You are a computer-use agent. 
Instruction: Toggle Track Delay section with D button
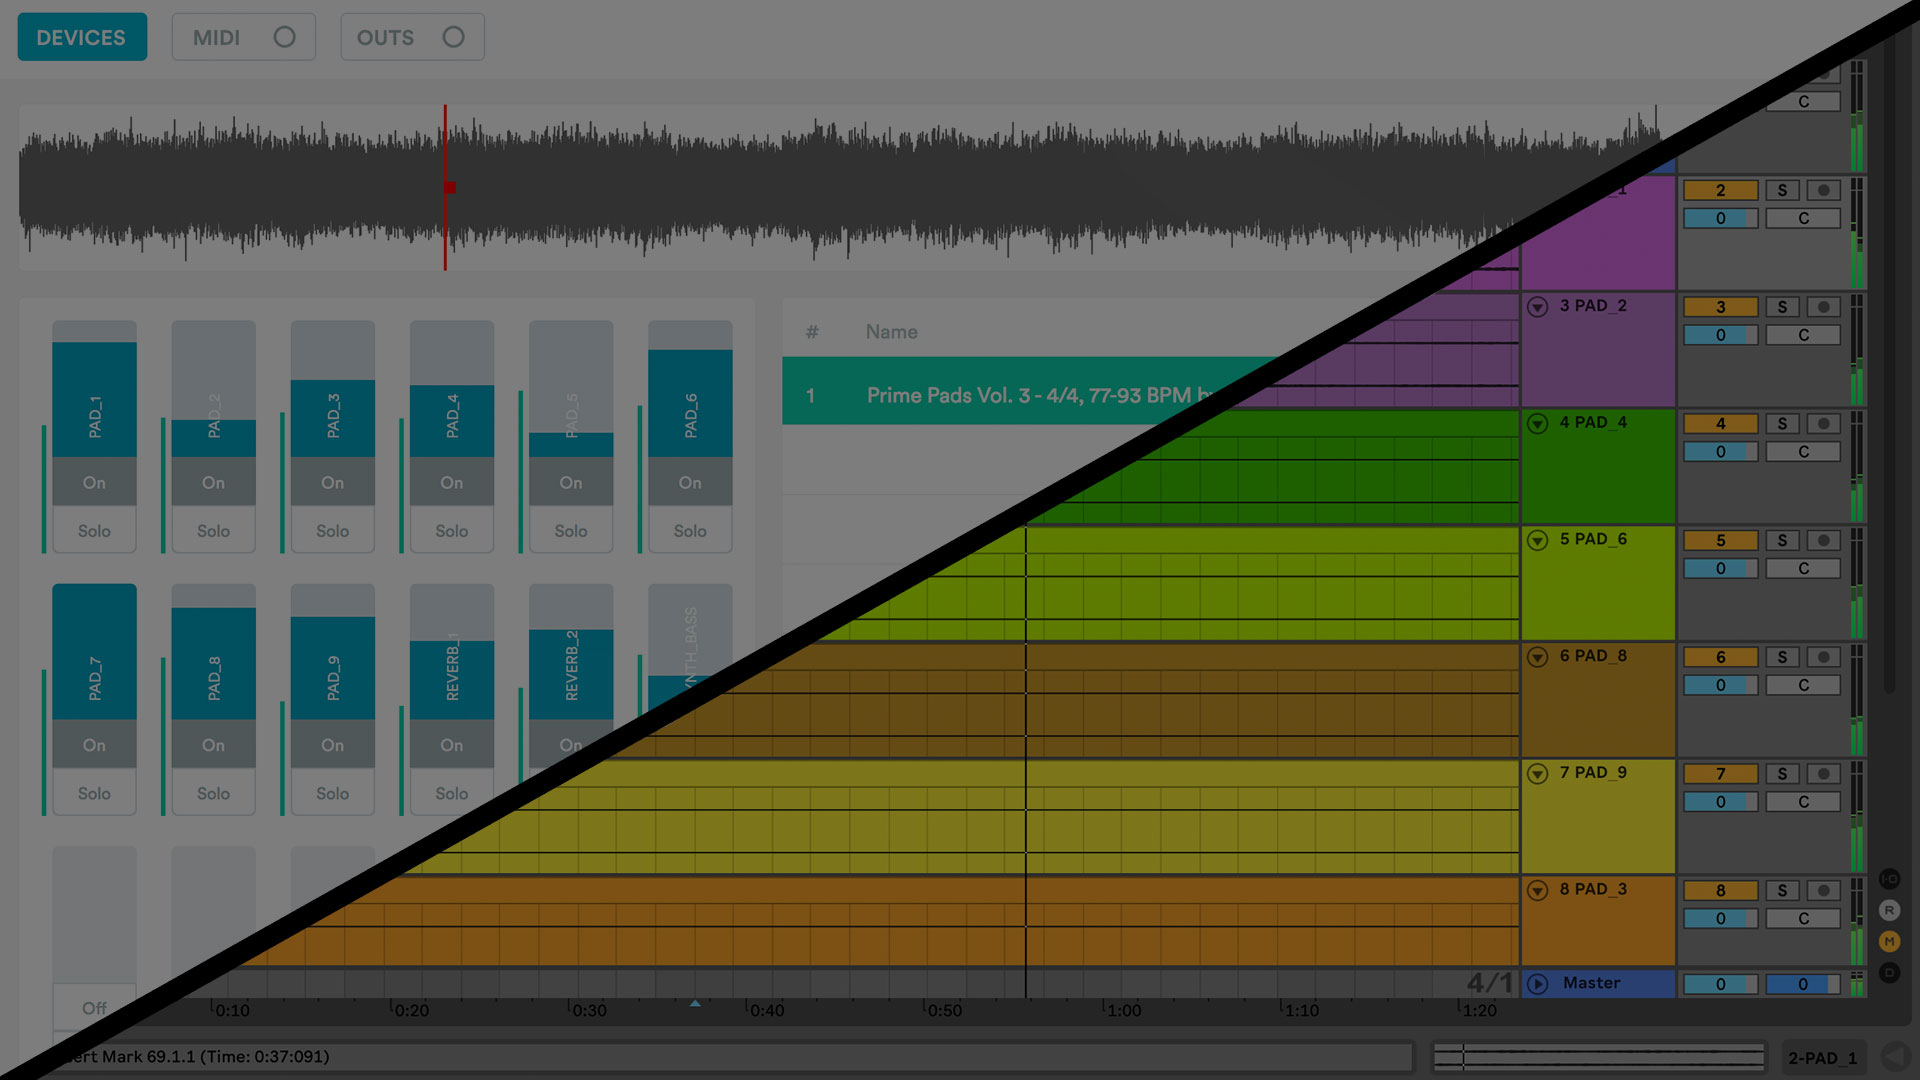click(1889, 972)
